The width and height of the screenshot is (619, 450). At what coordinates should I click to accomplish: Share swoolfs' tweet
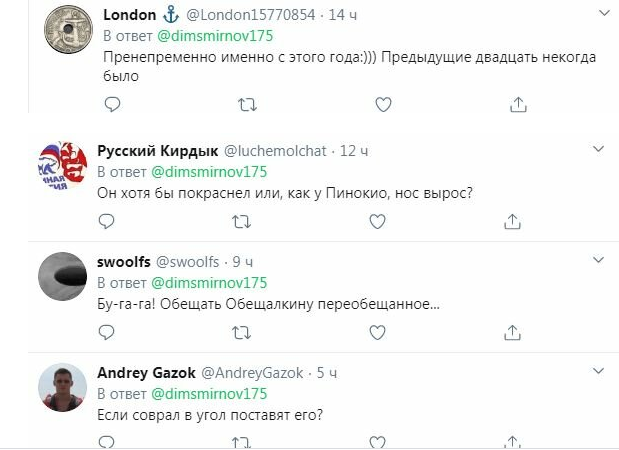514,331
